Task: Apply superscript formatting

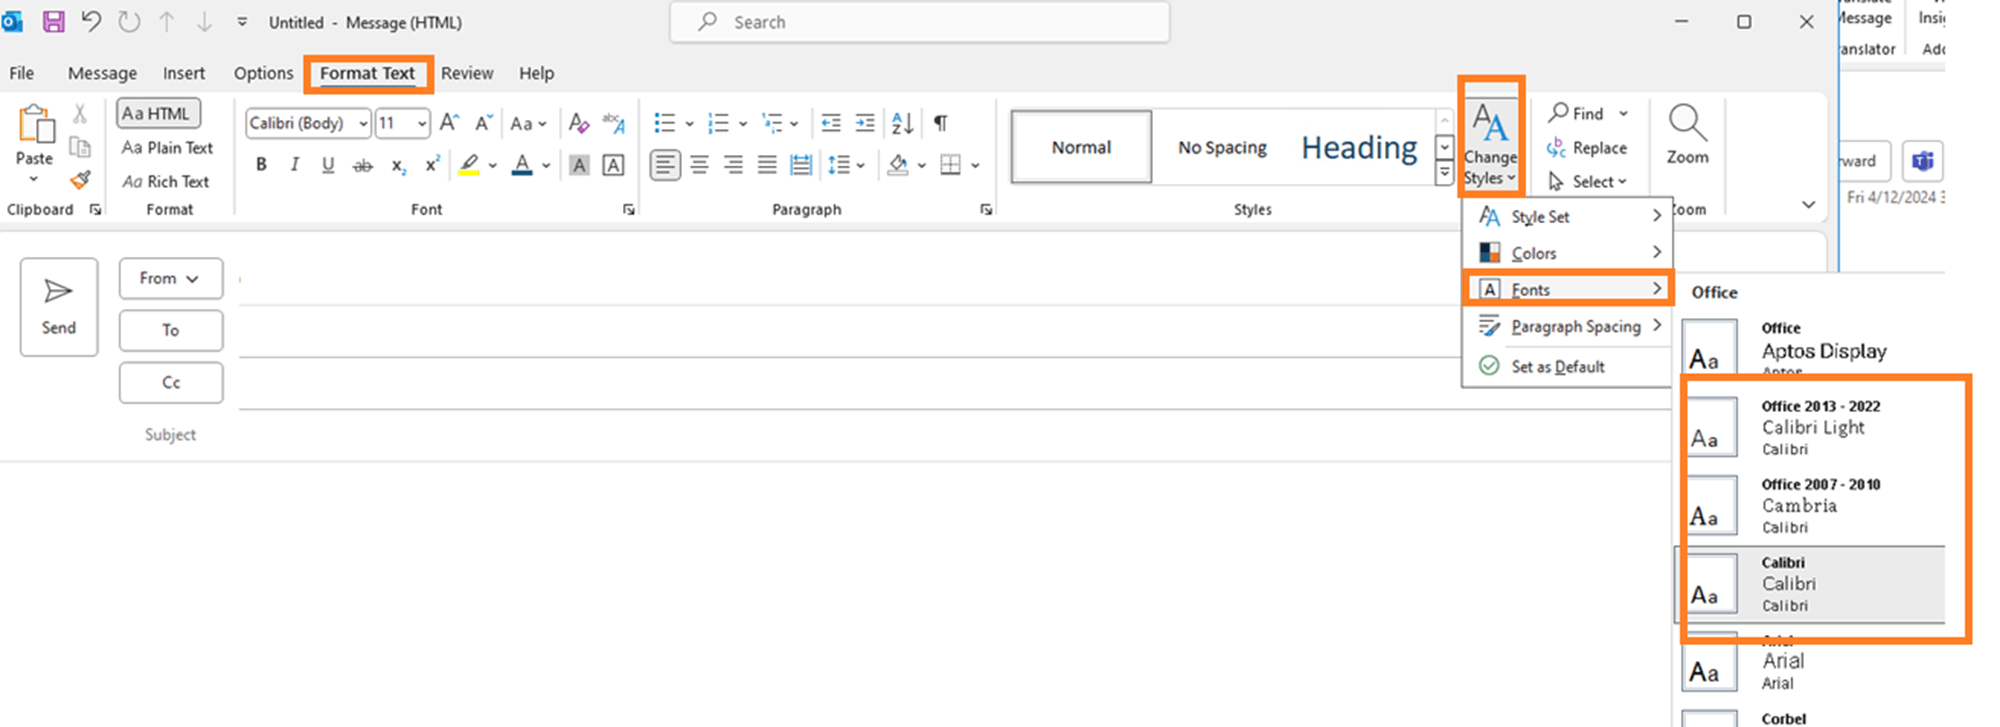Action: (x=432, y=164)
